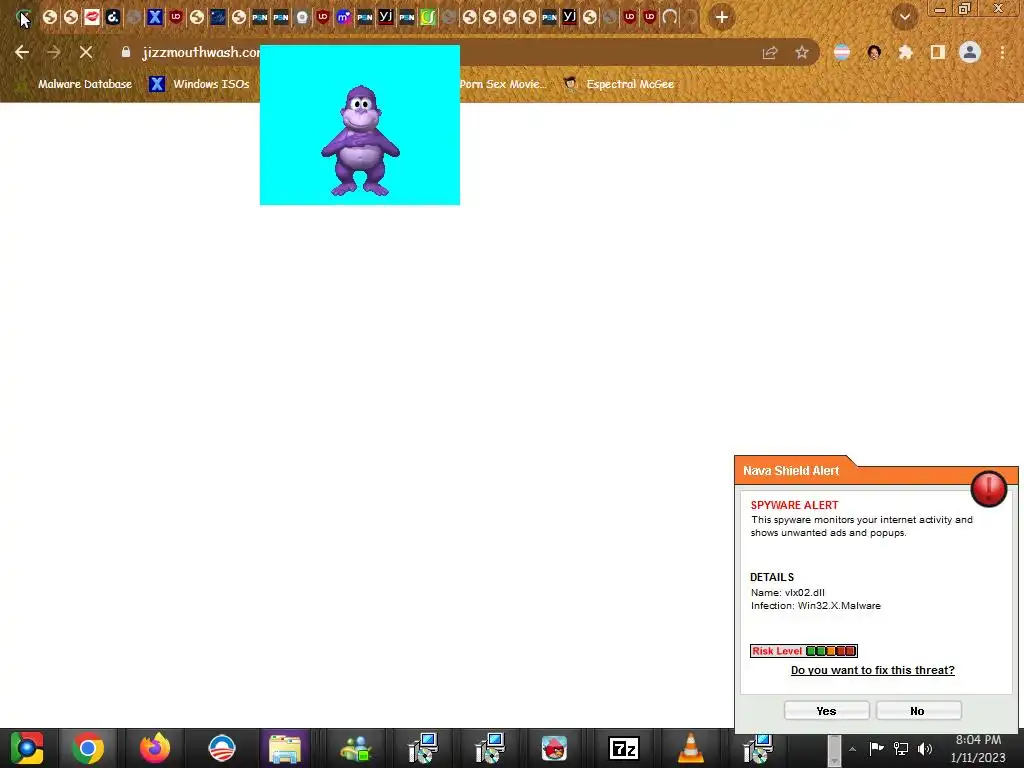Open the Windows ISOs bookmark

pos(199,84)
